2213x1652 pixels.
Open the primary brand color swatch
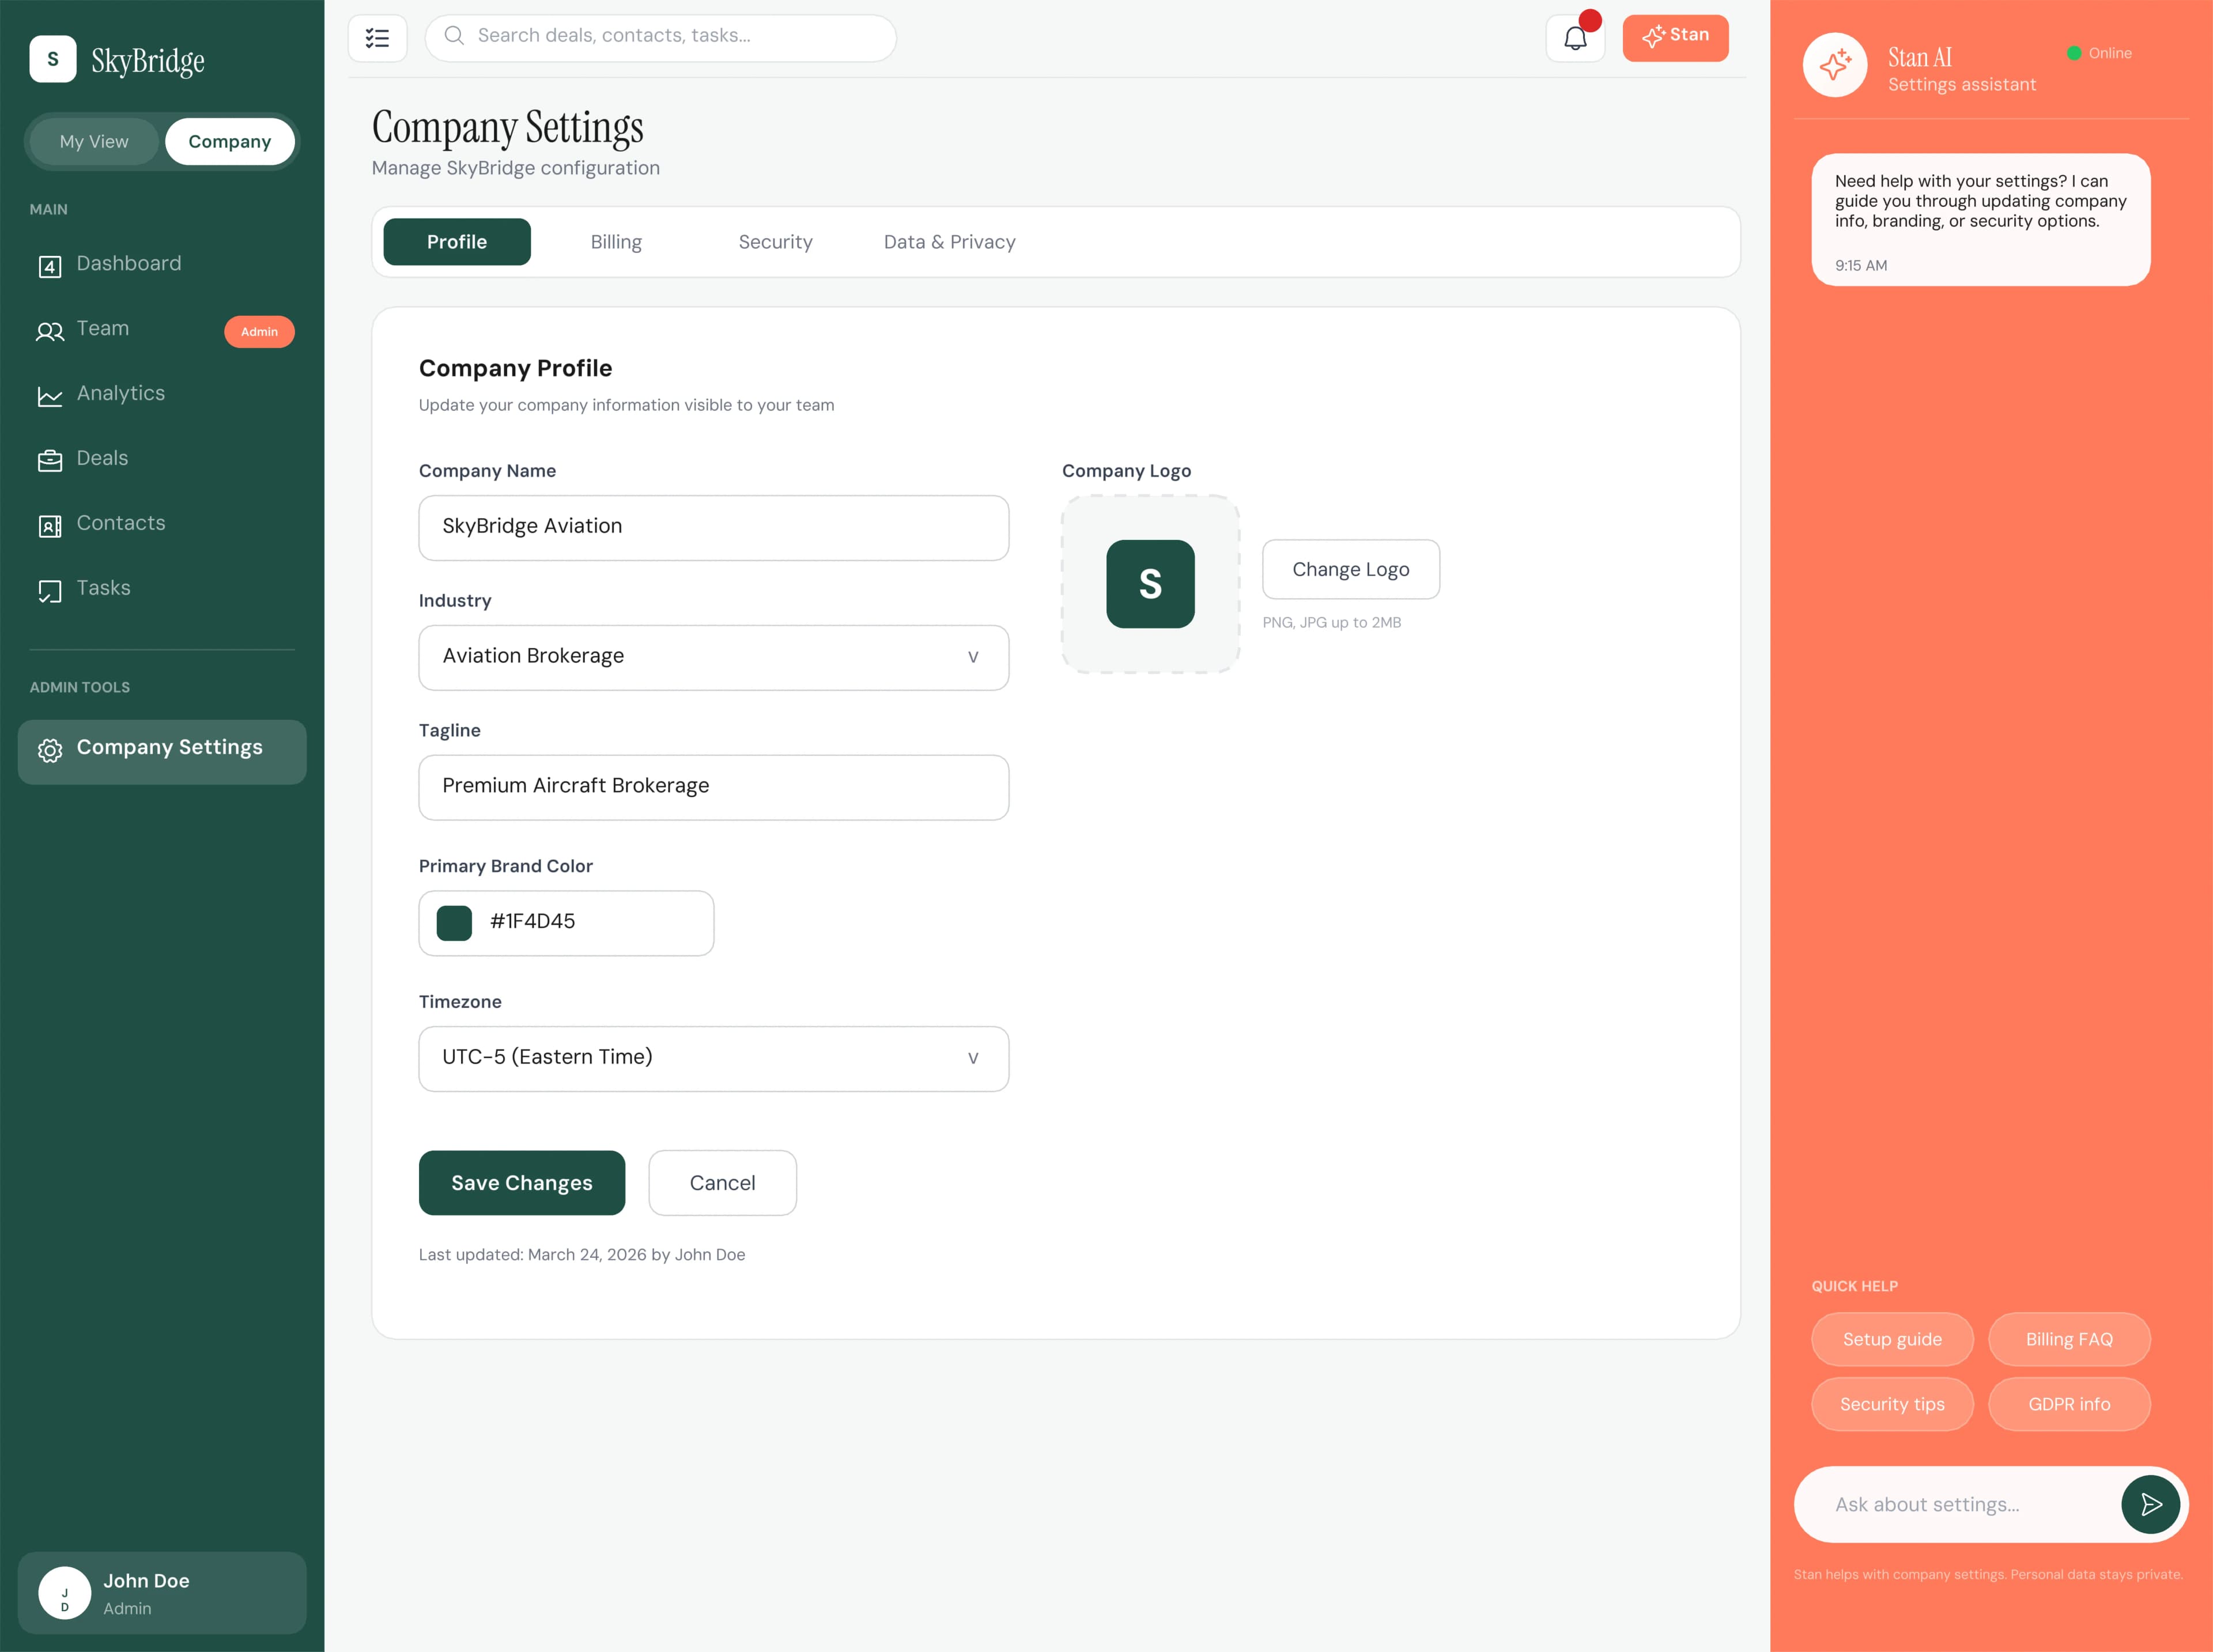tap(455, 922)
